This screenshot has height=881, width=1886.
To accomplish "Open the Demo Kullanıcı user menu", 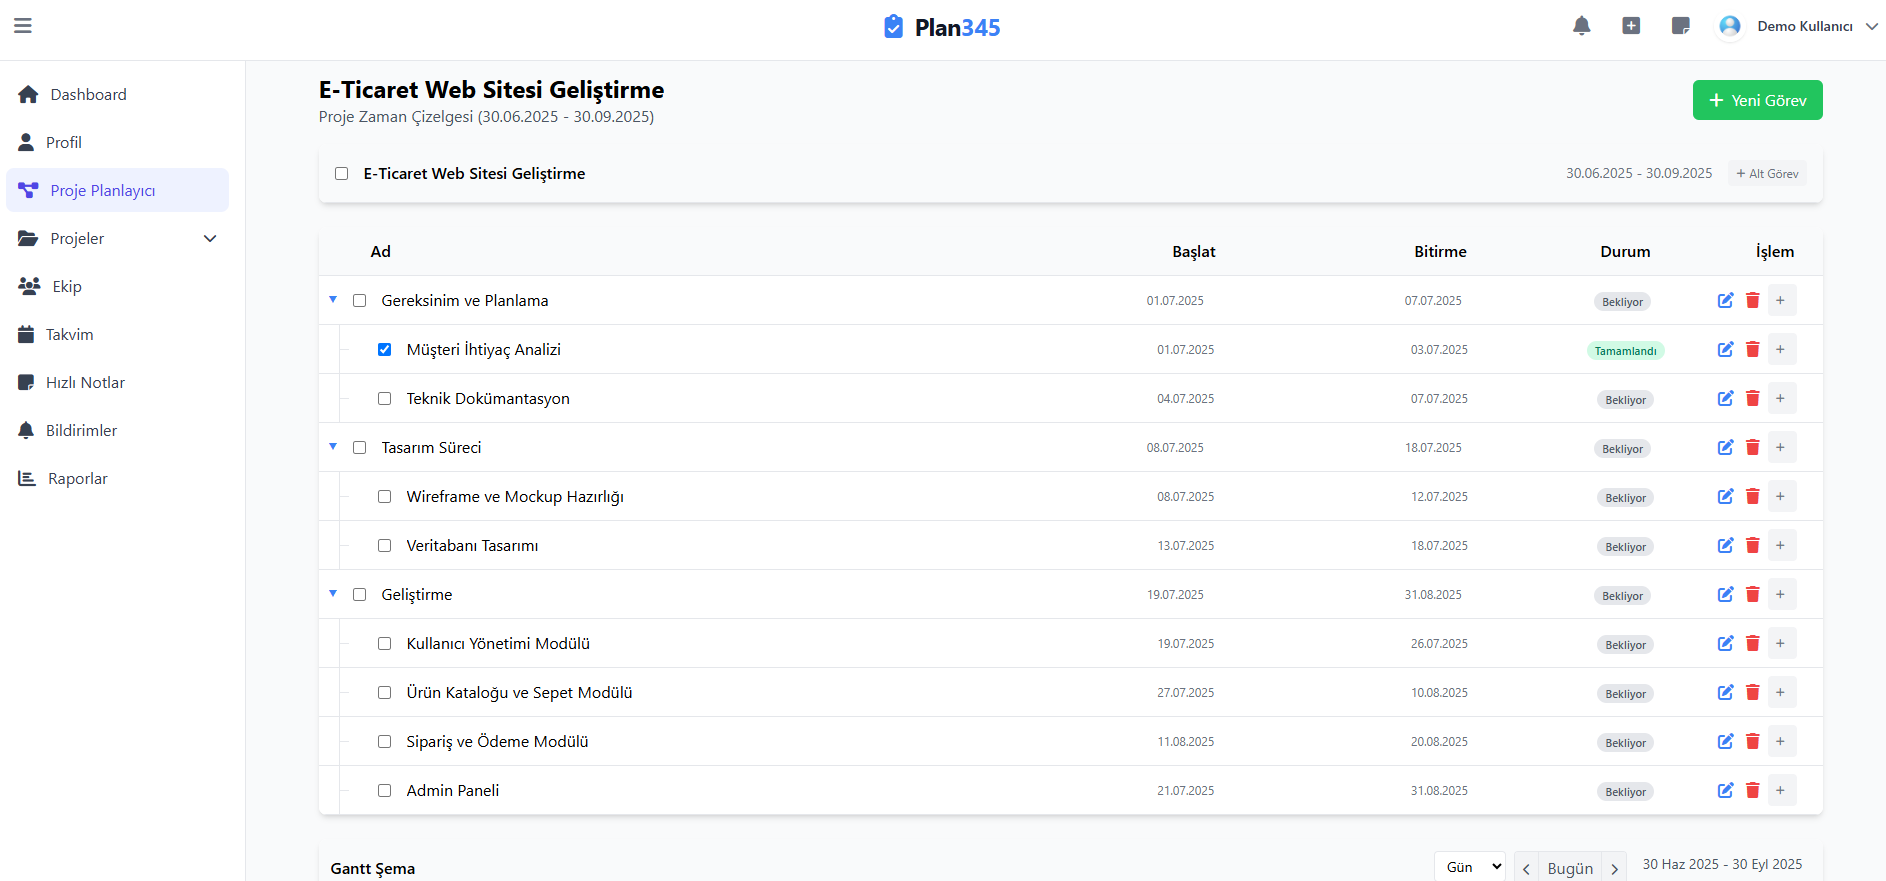I will click(1799, 26).
